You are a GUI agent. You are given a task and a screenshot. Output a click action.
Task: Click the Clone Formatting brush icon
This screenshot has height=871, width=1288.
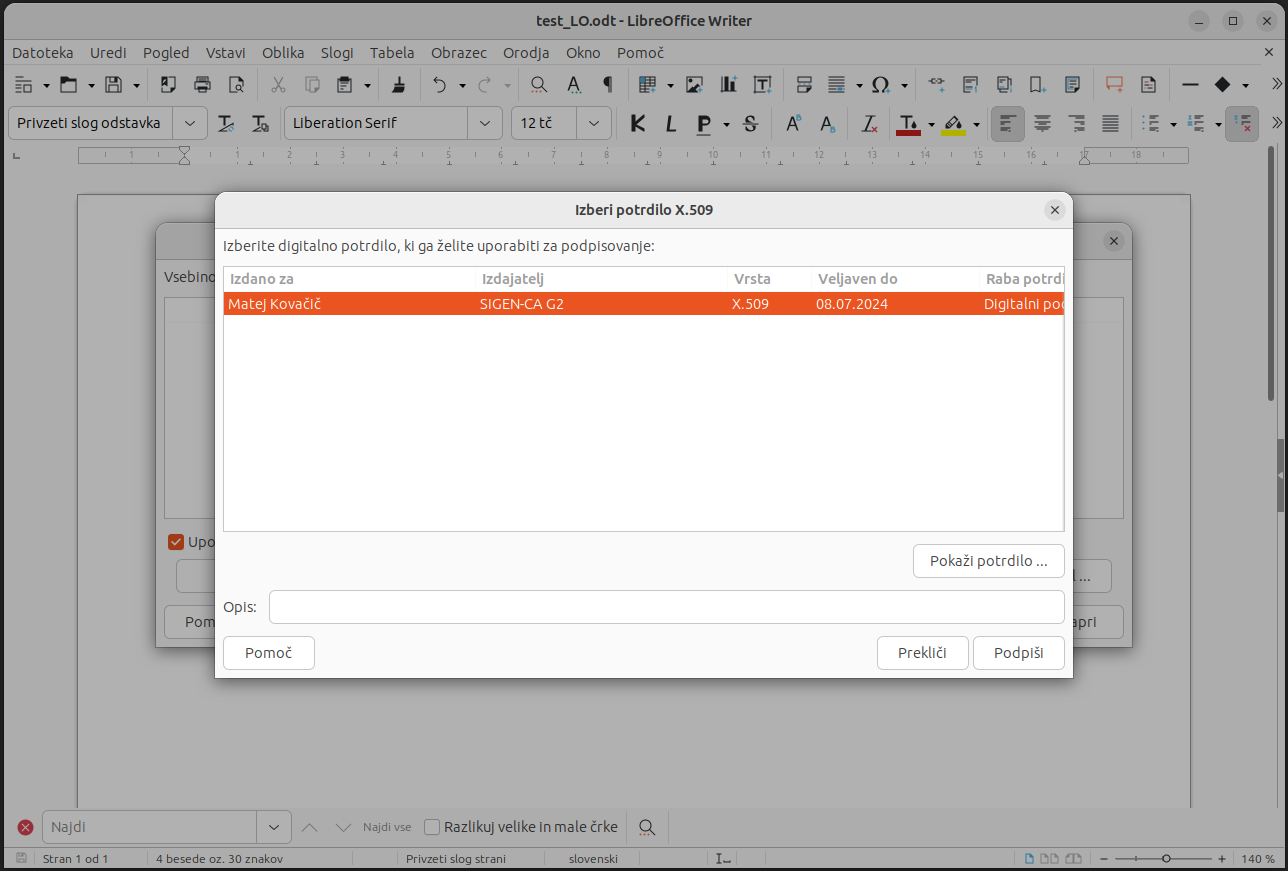point(398,85)
